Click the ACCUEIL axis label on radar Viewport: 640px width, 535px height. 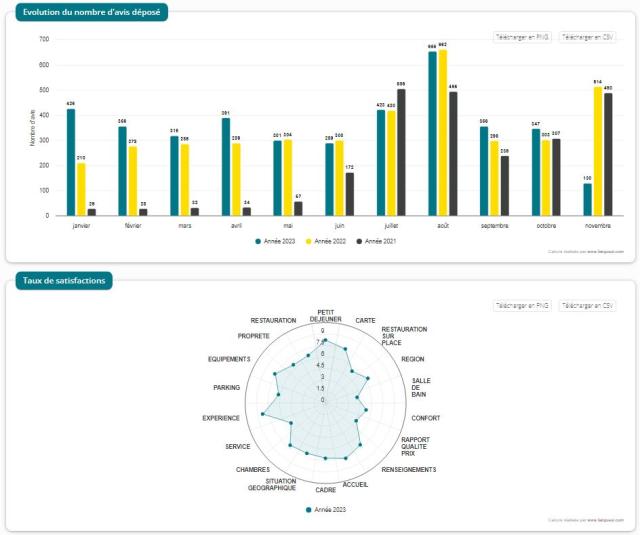pyautogui.click(x=355, y=484)
